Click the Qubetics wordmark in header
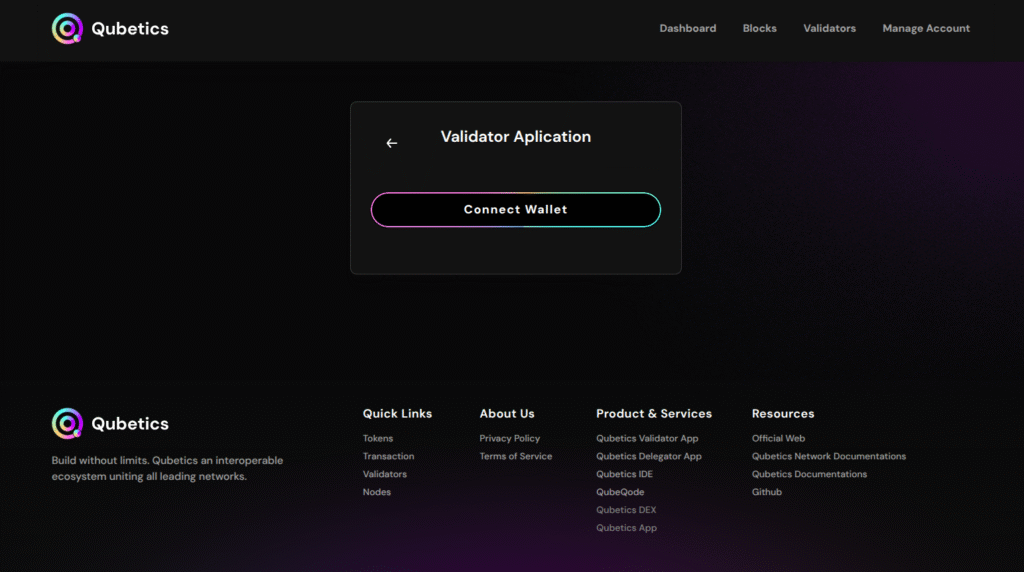Viewport: 1024px width, 572px height. pyautogui.click(x=130, y=29)
